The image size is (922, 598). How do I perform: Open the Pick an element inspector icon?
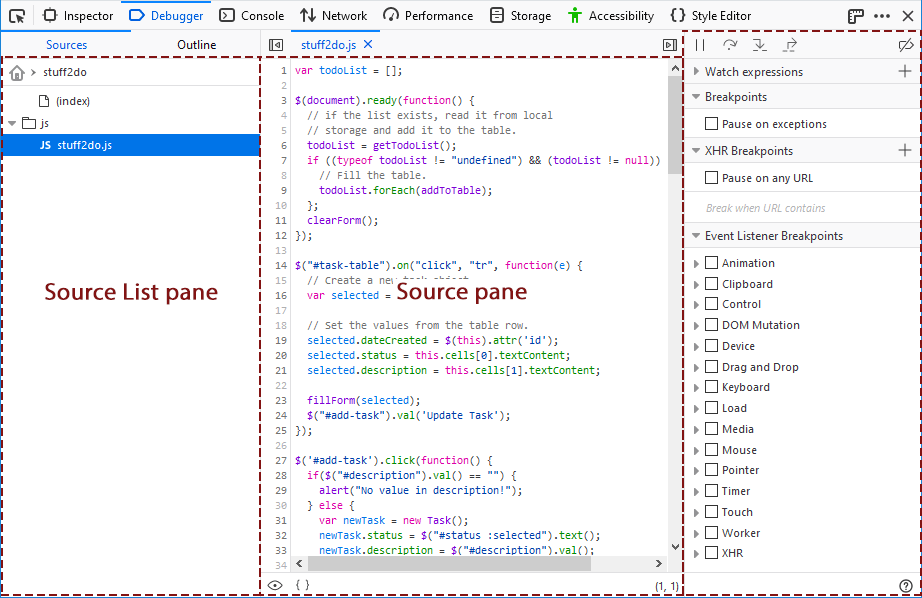tap(16, 15)
